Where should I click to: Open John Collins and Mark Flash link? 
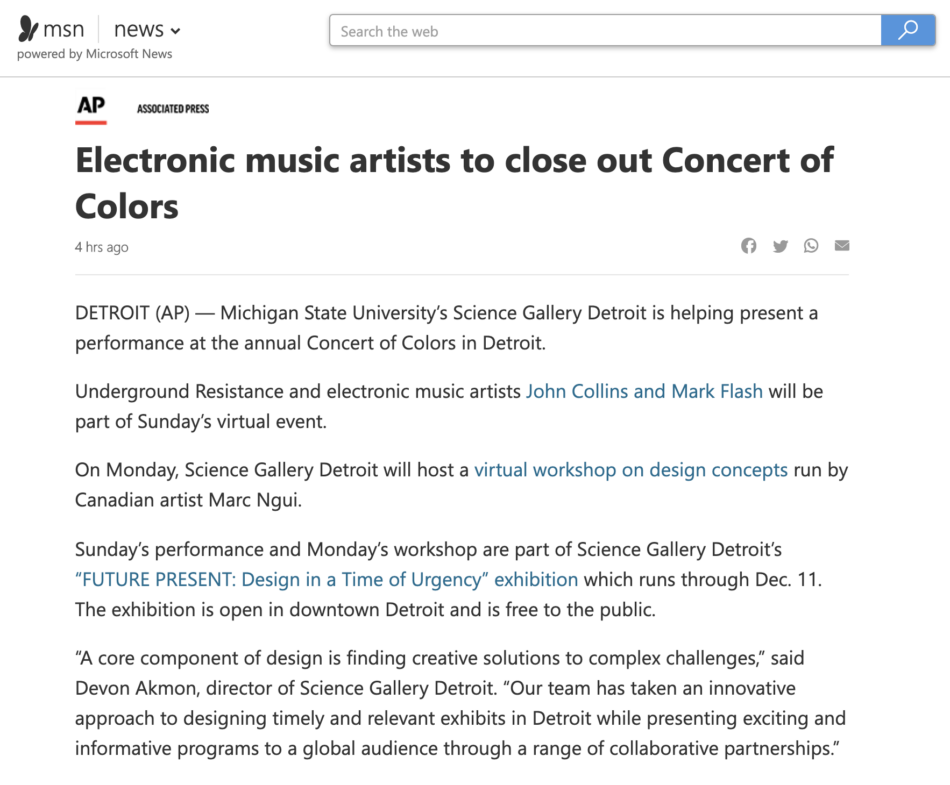[644, 391]
